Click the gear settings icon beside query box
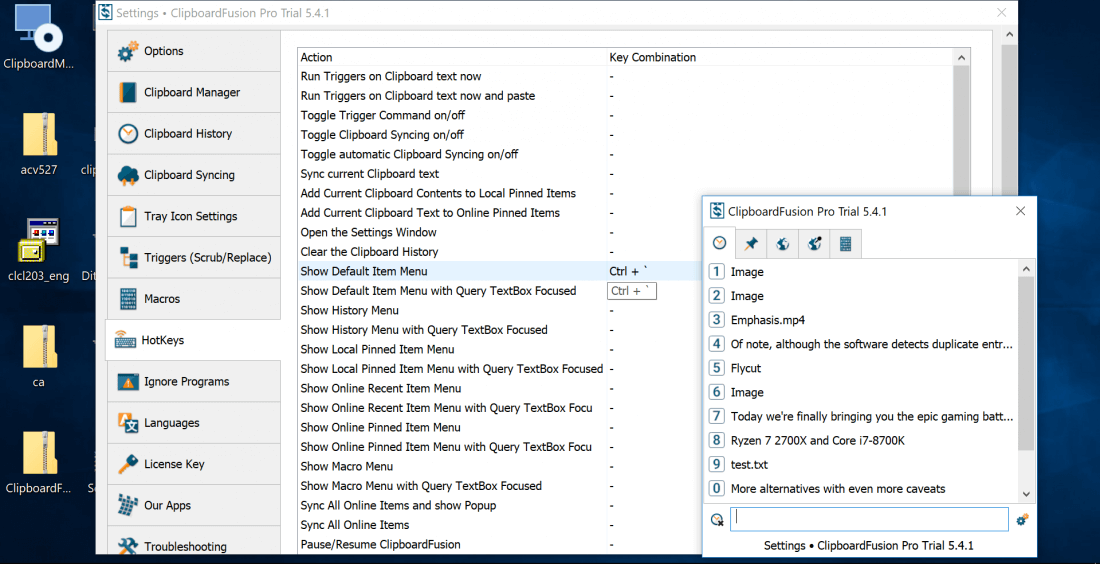The height and width of the screenshot is (564, 1100). pyautogui.click(x=1022, y=520)
